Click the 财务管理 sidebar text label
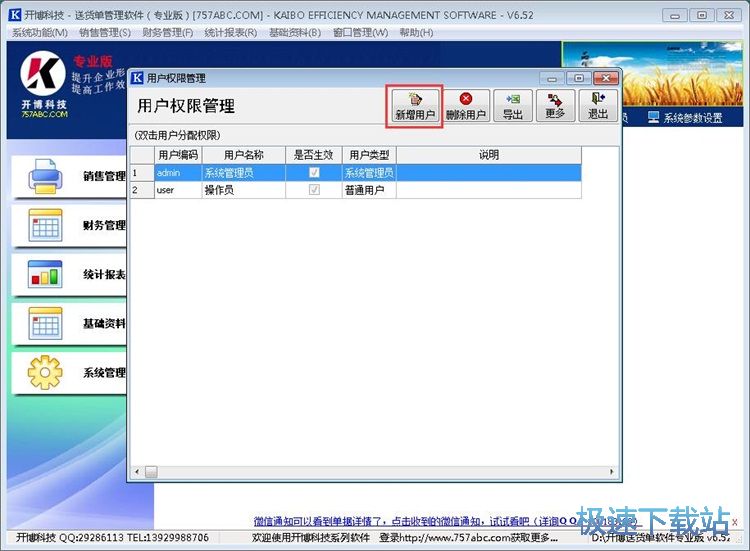Viewport: 750px width, 551px height. pos(104,225)
